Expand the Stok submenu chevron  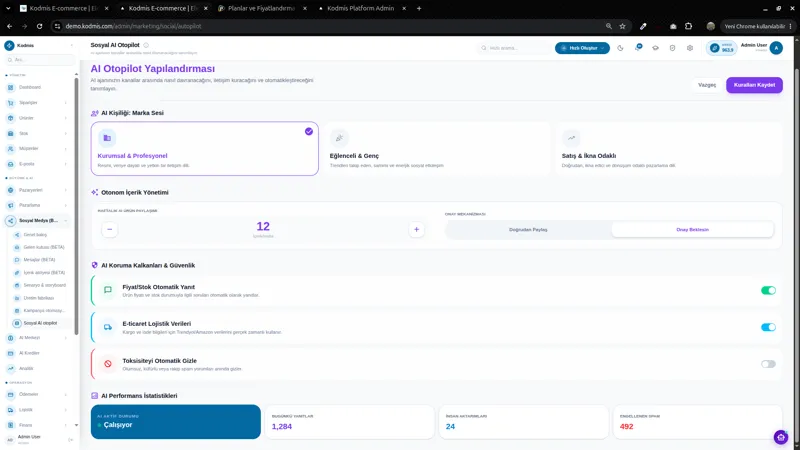(66, 134)
